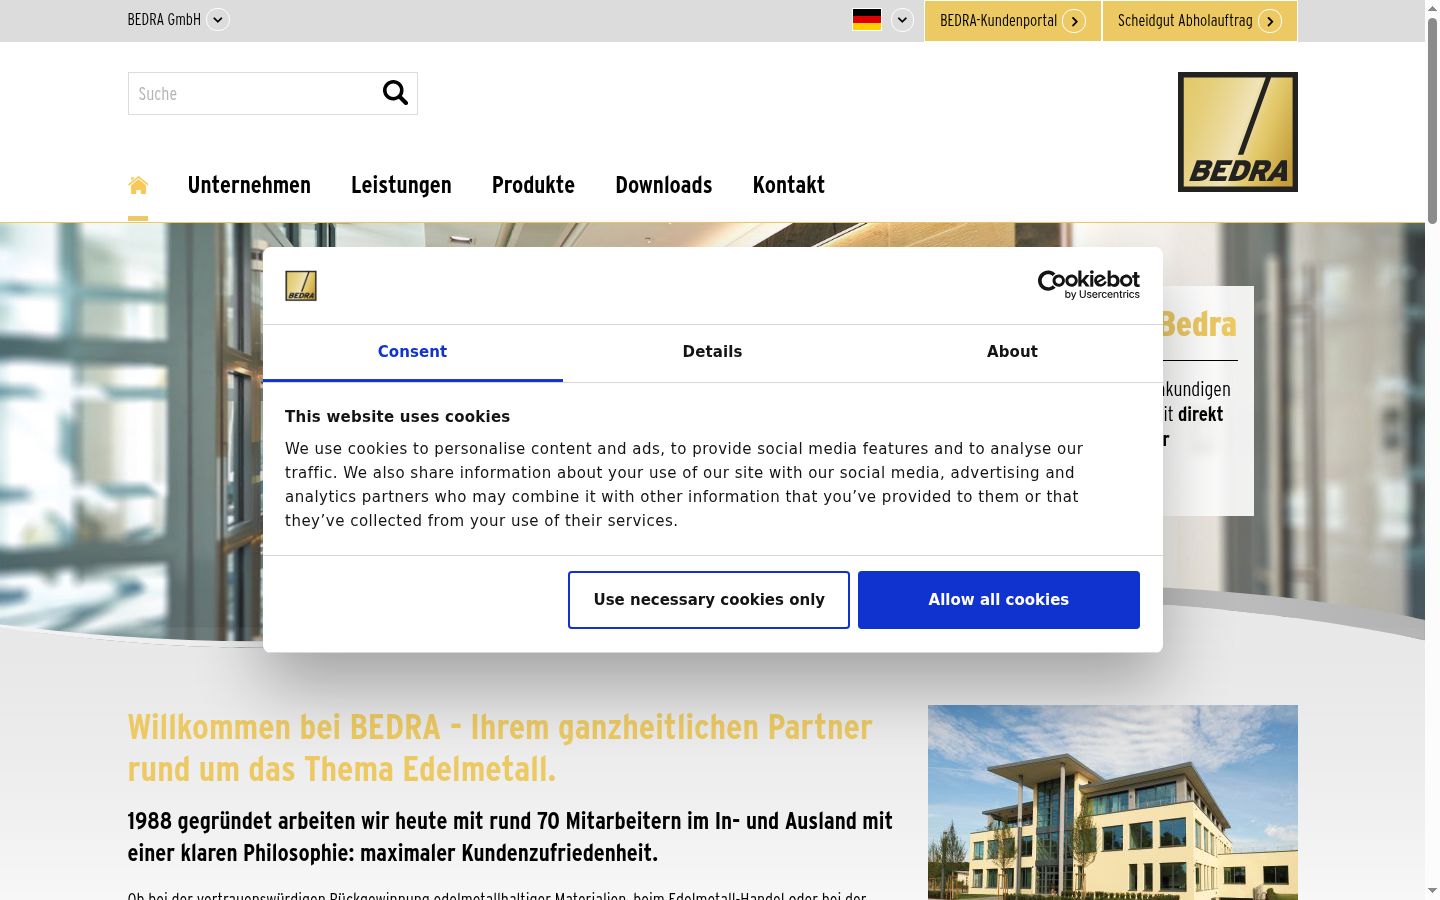
Task: Open the Produkte menu
Action: 533,185
